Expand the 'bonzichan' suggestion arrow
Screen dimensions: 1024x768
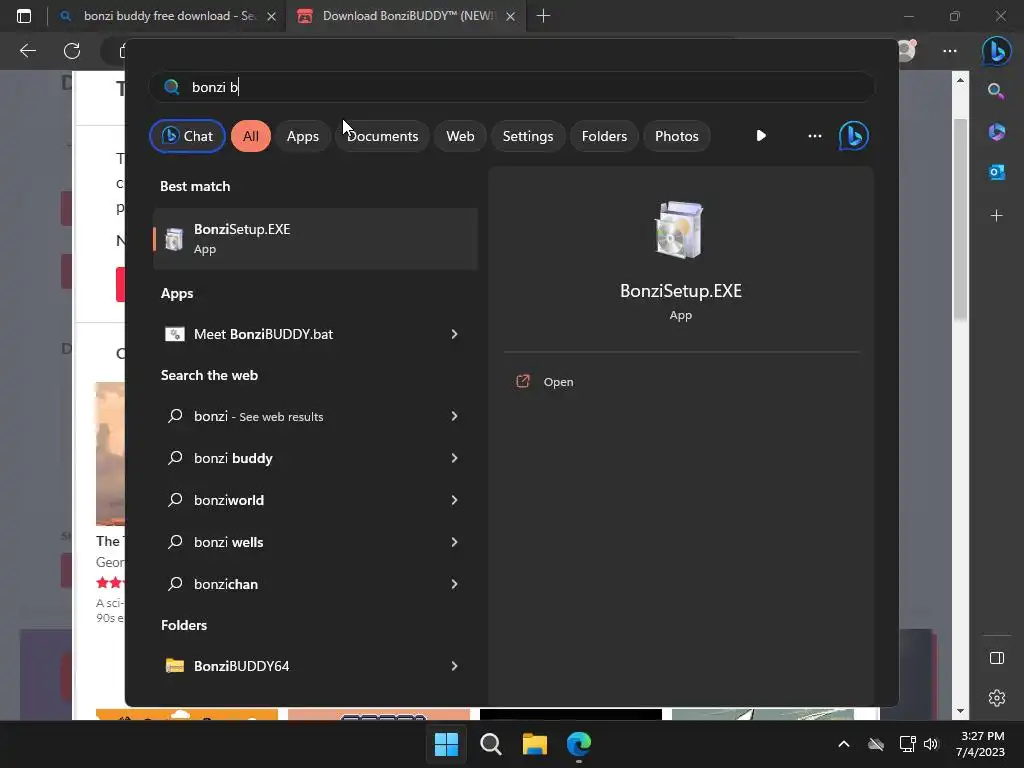point(455,584)
